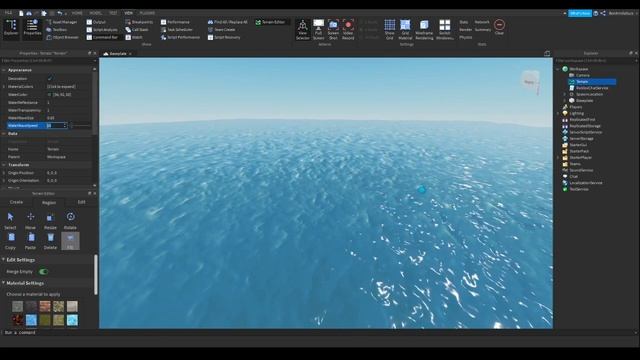Image resolution: width=640 pixels, height=360 pixels.
Task: Open the Watch window
Action: click(134, 37)
